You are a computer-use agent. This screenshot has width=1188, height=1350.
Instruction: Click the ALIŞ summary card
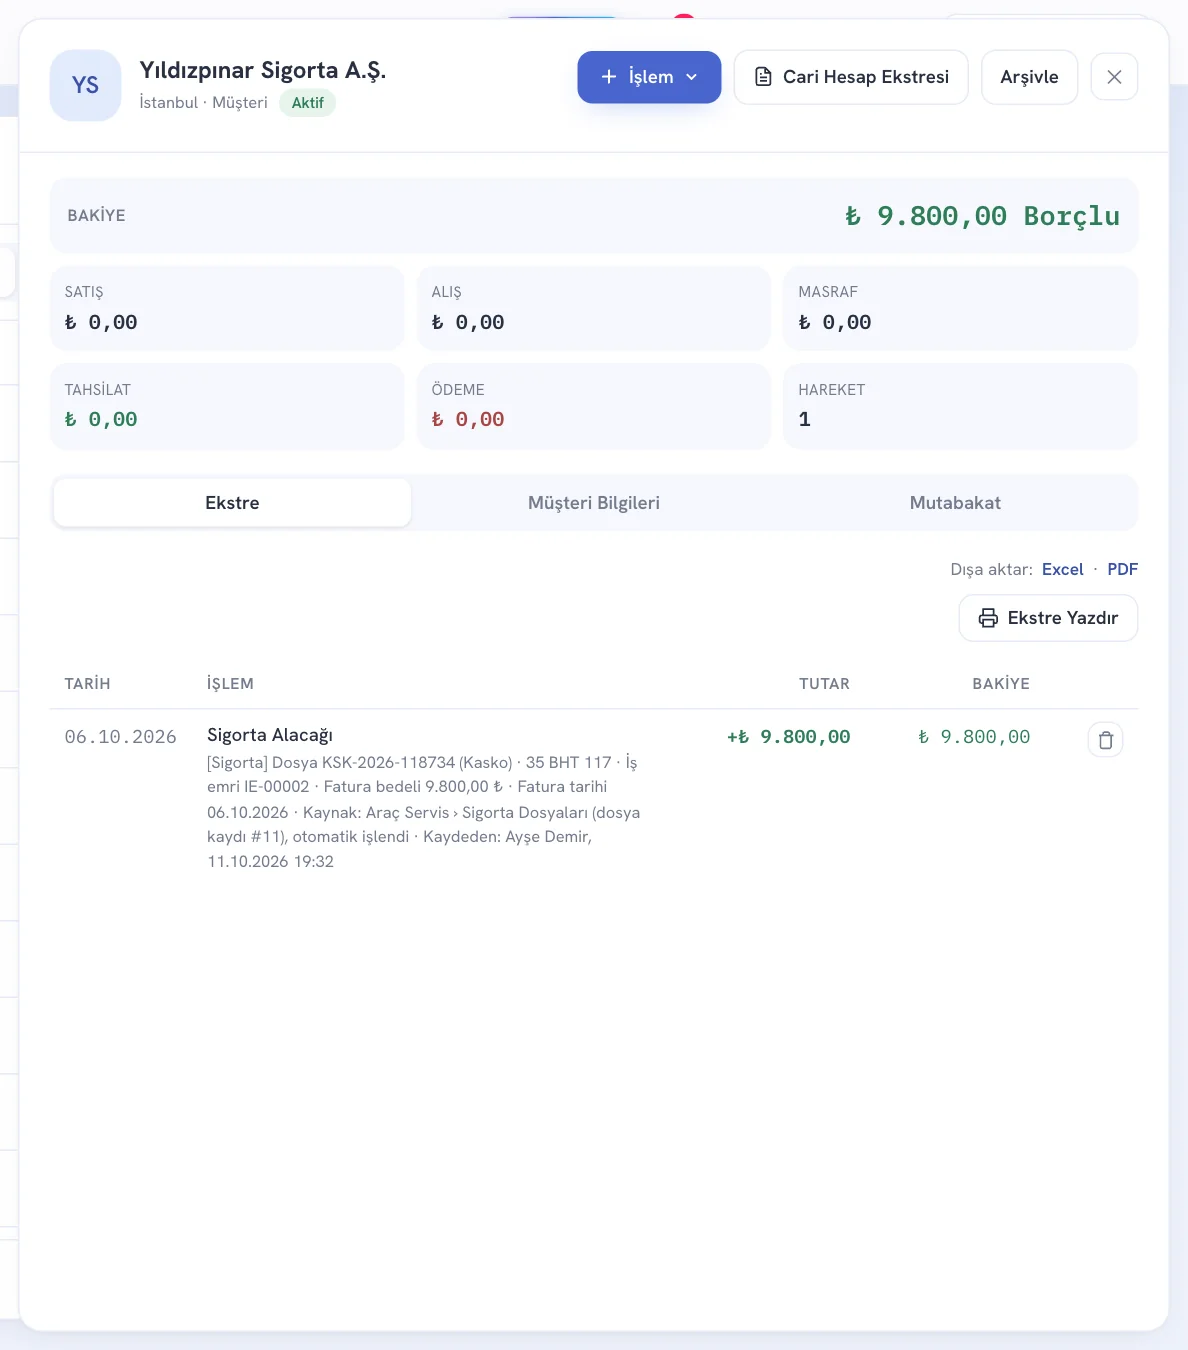coord(594,308)
